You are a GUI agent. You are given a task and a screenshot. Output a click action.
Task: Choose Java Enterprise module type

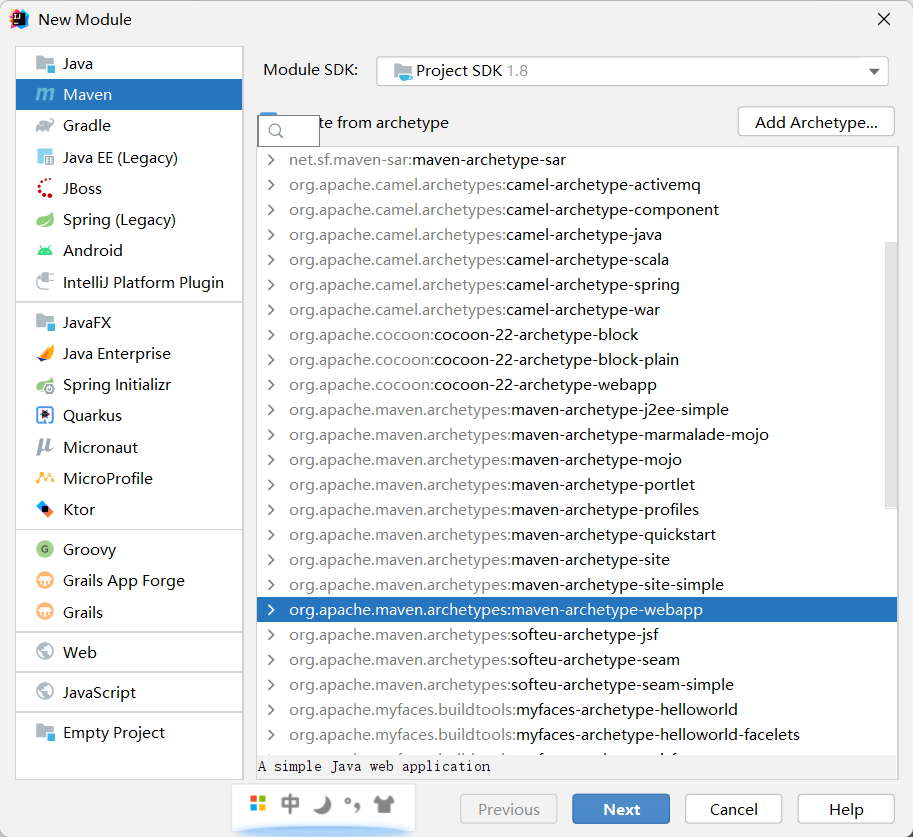click(129, 354)
